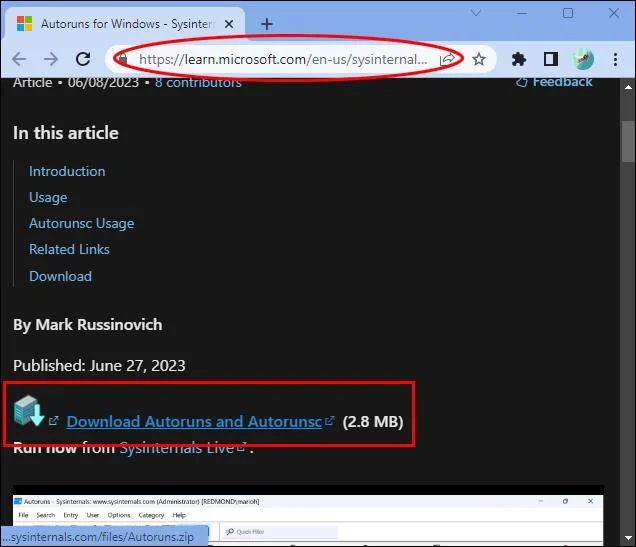Click Category in the Autoruns screenshot menu
This screenshot has height=547, width=636.
(x=151, y=515)
